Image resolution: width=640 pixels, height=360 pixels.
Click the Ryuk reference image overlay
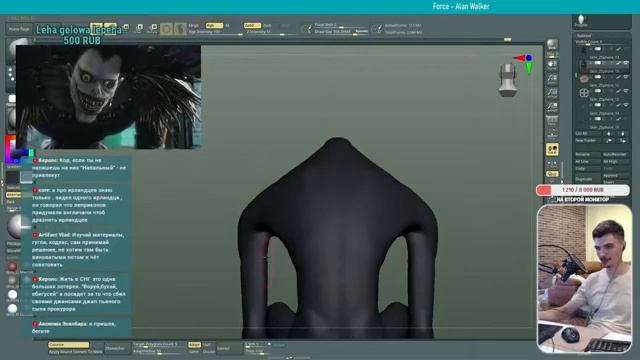108,97
